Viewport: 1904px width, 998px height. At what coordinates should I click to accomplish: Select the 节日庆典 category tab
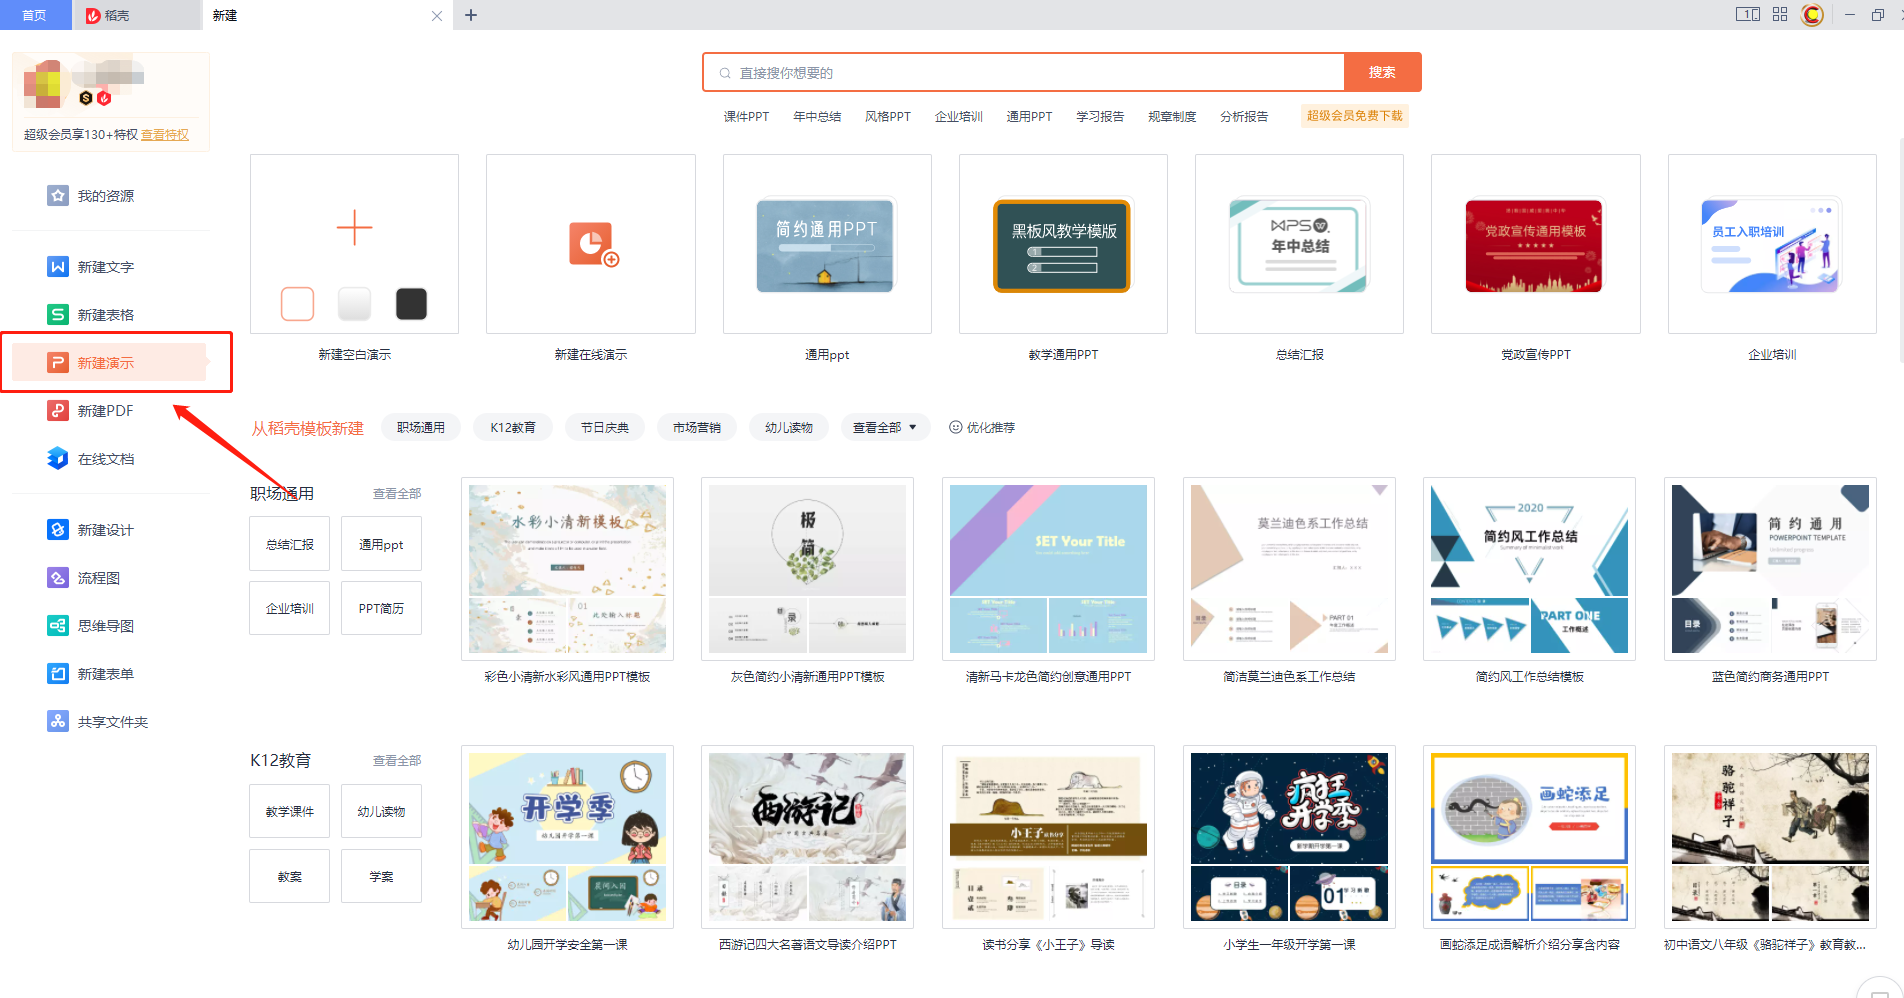point(605,427)
